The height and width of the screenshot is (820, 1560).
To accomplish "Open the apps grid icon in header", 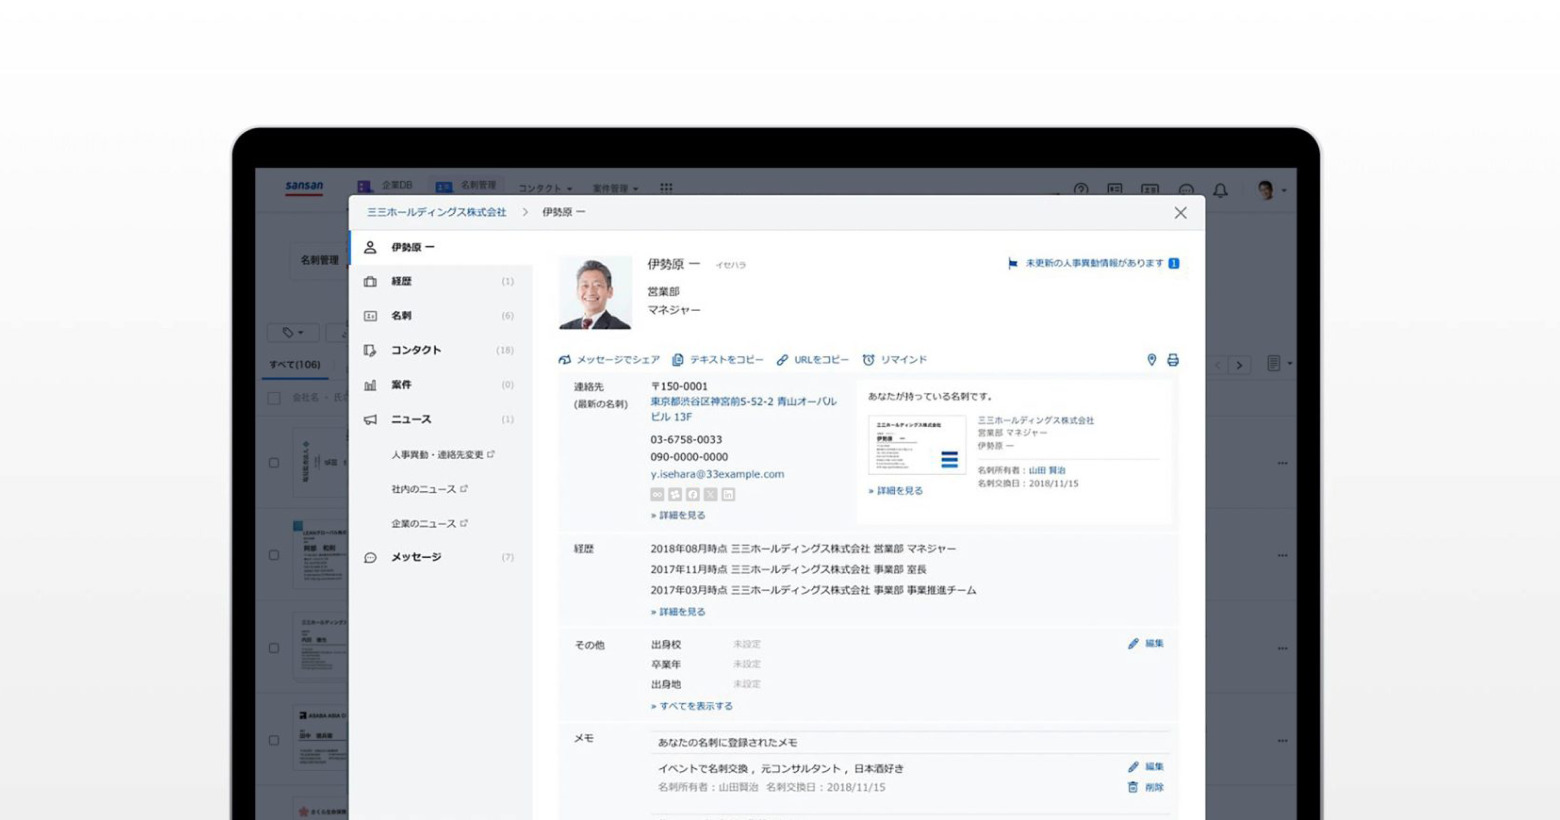I will click(x=666, y=187).
